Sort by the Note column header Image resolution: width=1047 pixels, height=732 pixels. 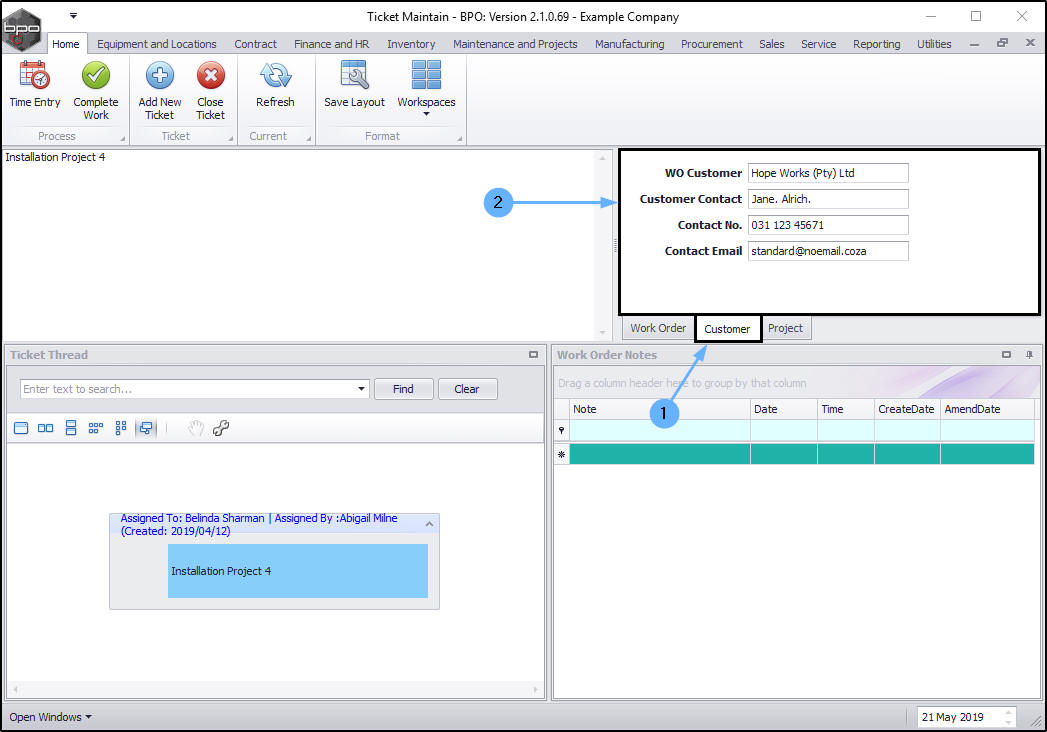coord(660,409)
